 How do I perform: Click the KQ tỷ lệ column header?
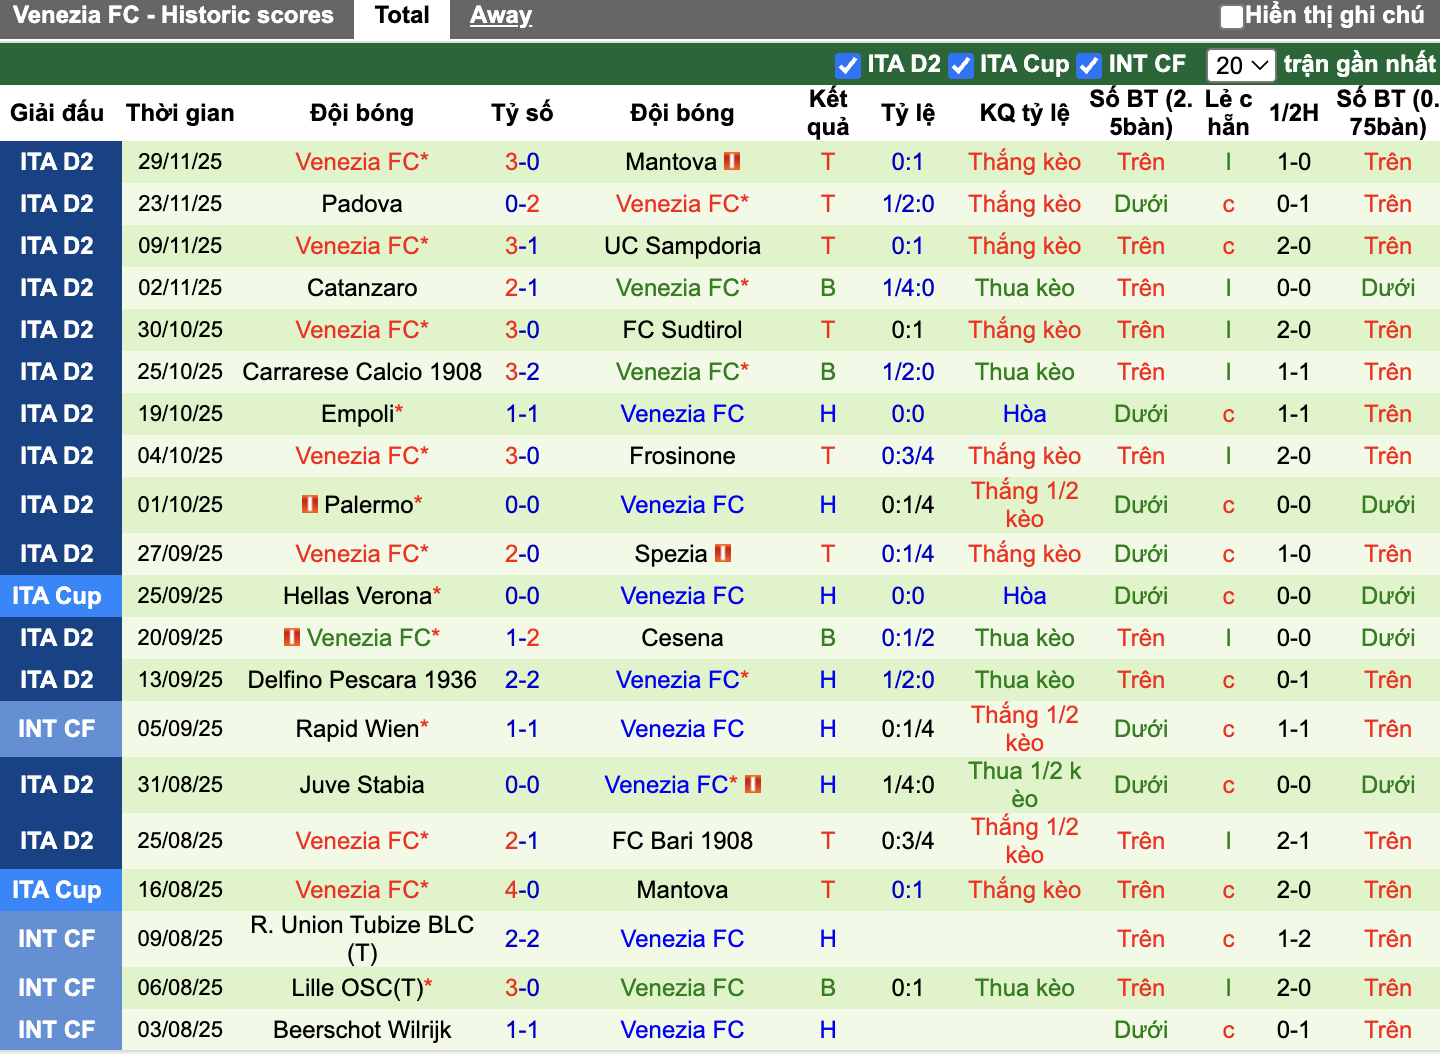(x=1025, y=113)
